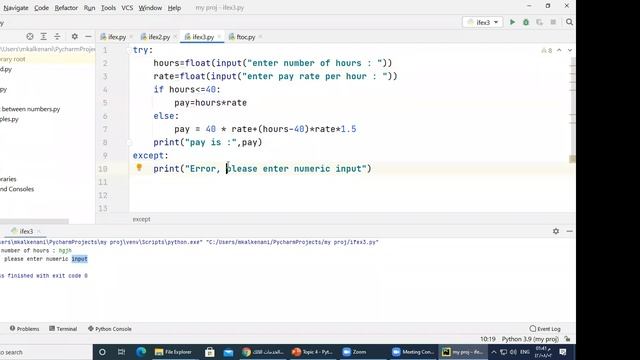
Task: Close the ifex3.py editor tab
Action: pyautogui.click(x=219, y=37)
